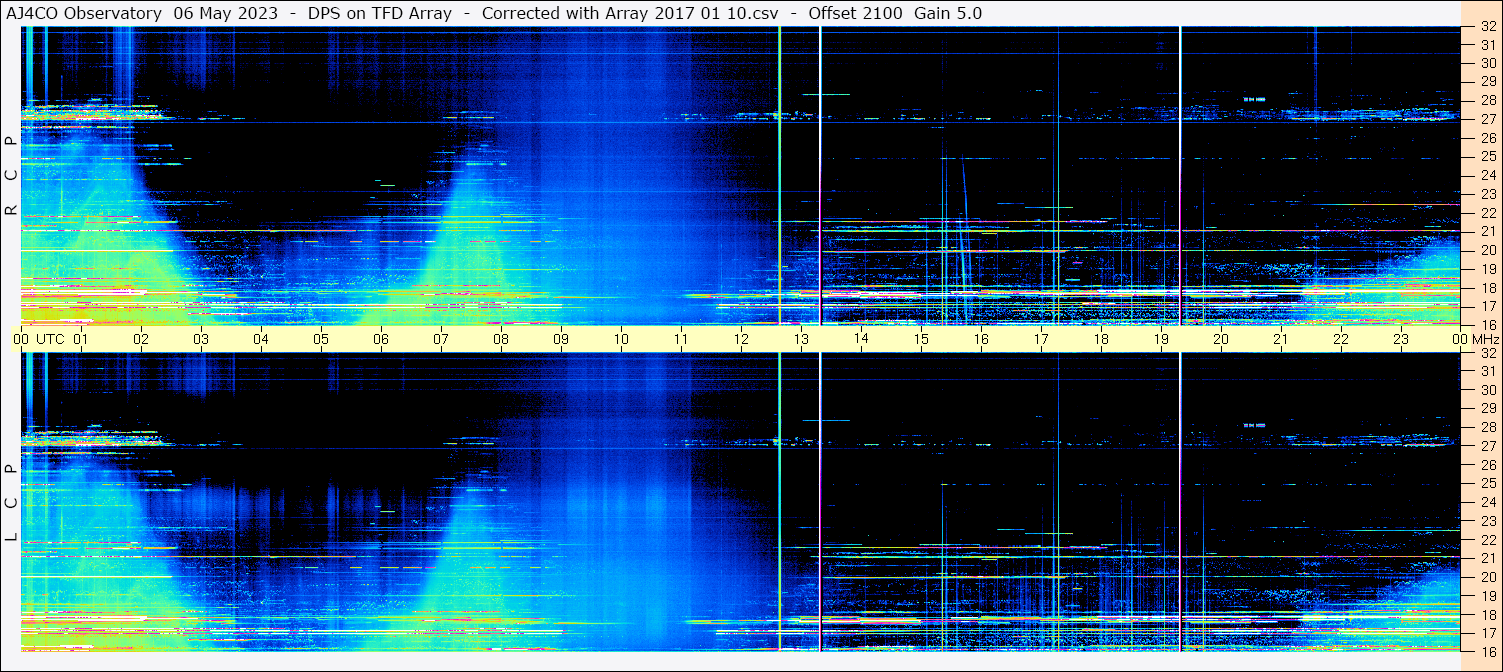This screenshot has height=672, width=1503.
Task: Click the Gain 5.0 text in the header
Action: (x=948, y=13)
